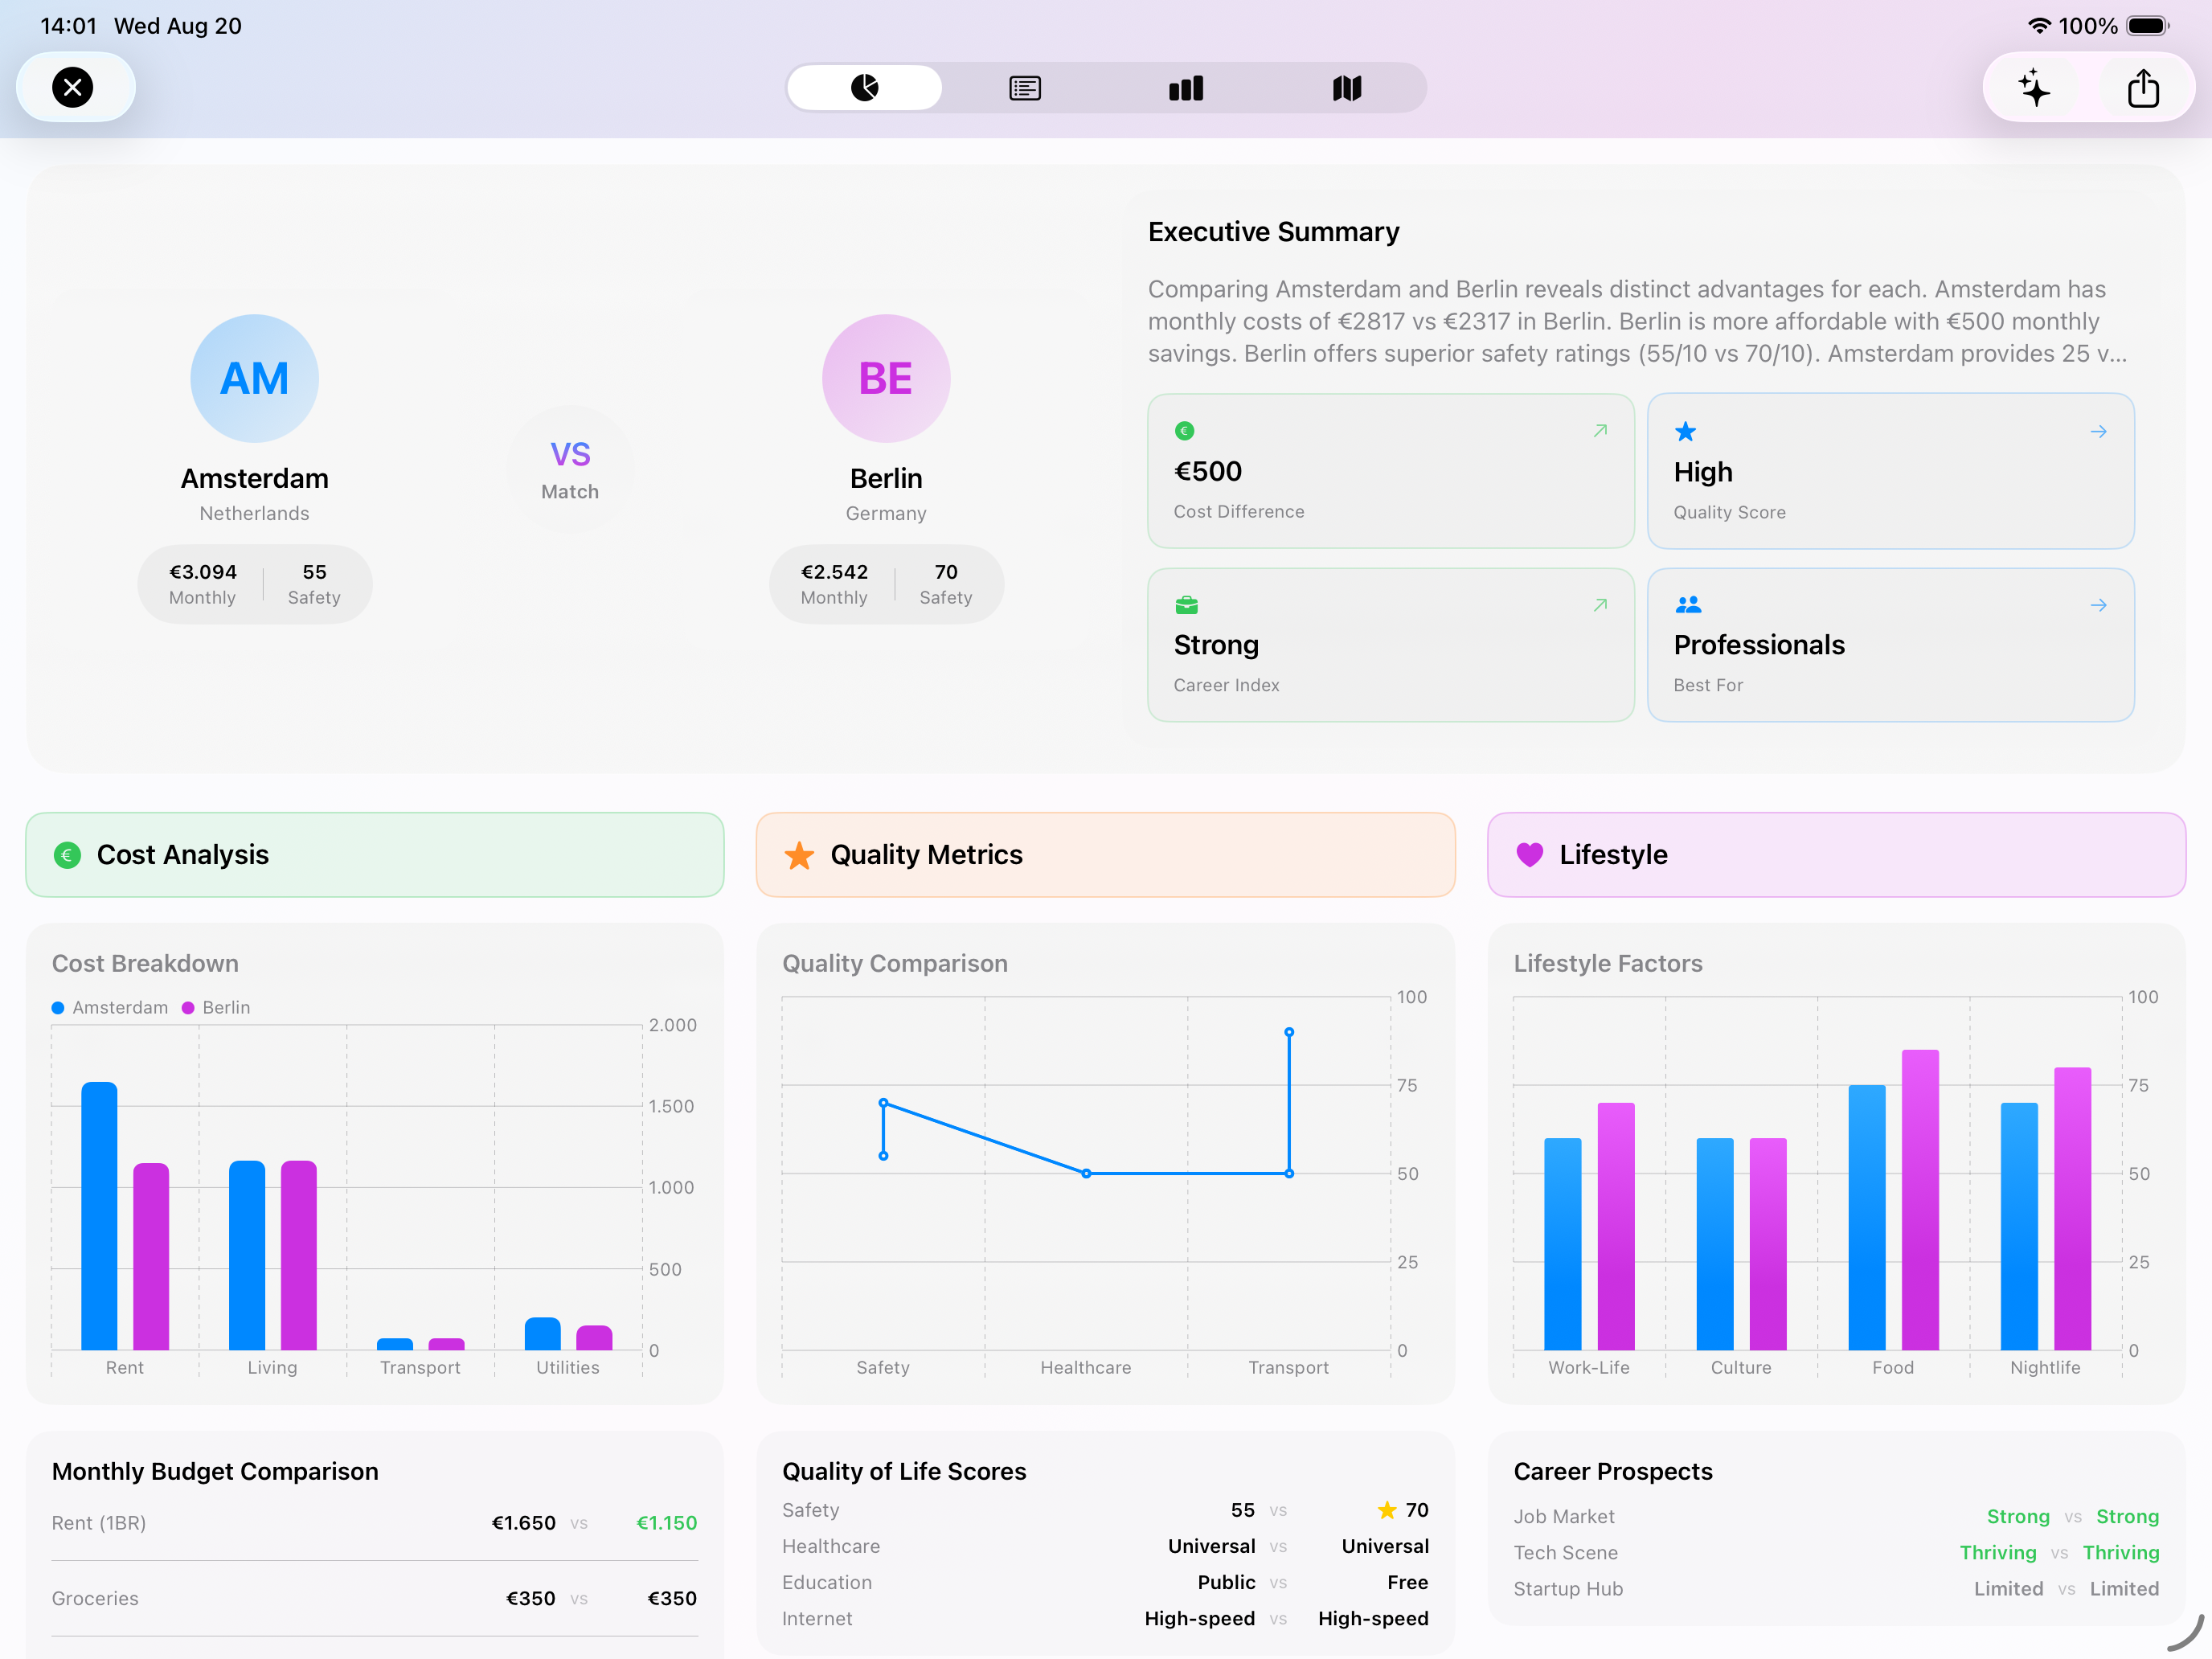This screenshot has width=2212, height=1659.
Task: Open the €500 Cost Difference card
Action: pos(1390,470)
